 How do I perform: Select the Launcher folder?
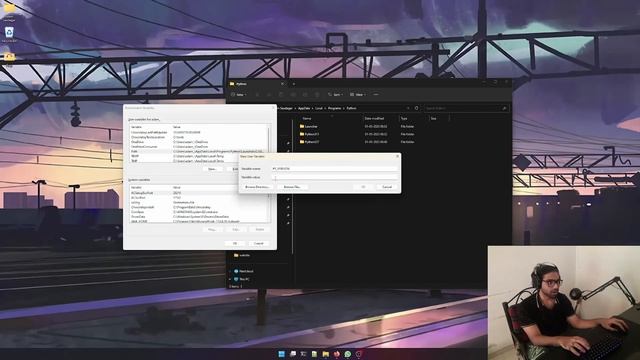click(x=309, y=127)
